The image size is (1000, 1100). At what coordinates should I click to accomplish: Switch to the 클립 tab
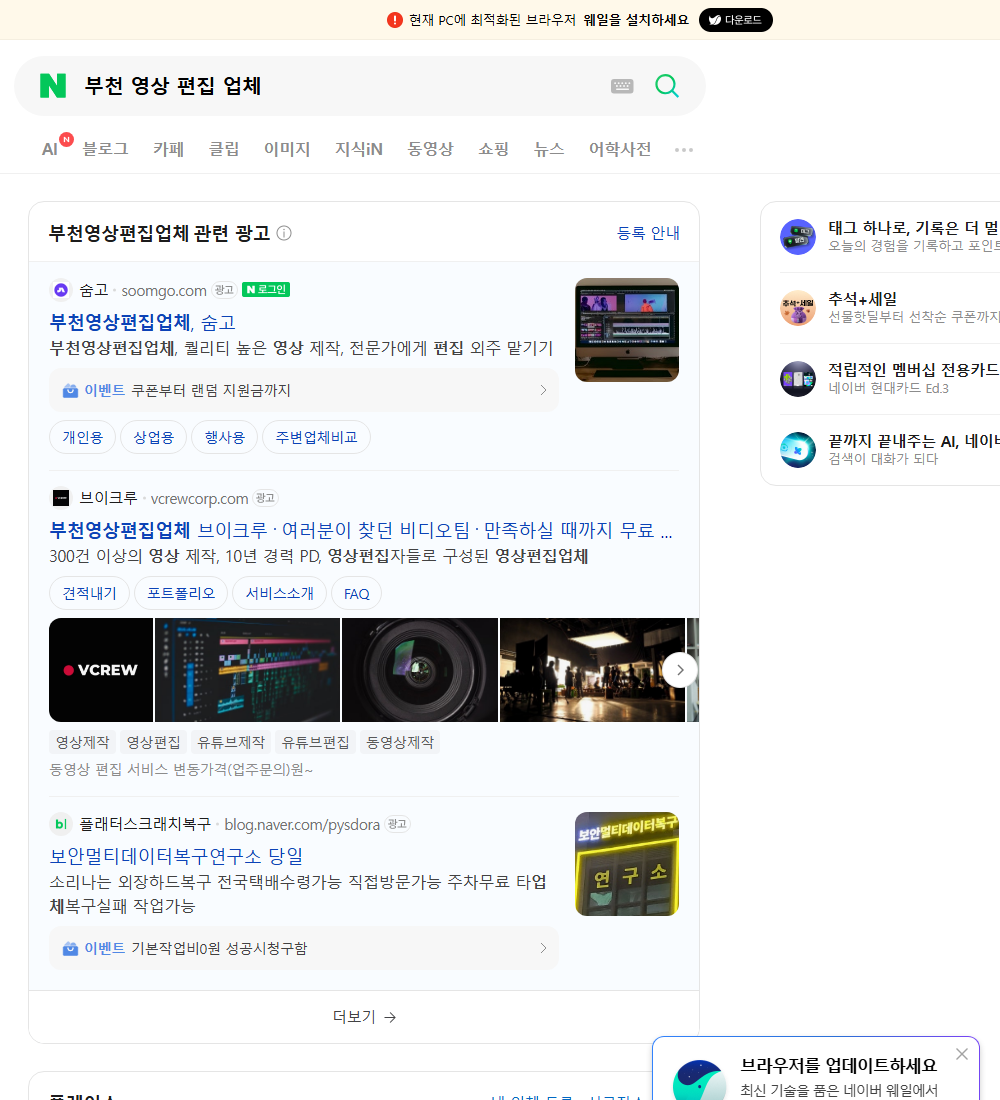[x=224, y=149]
